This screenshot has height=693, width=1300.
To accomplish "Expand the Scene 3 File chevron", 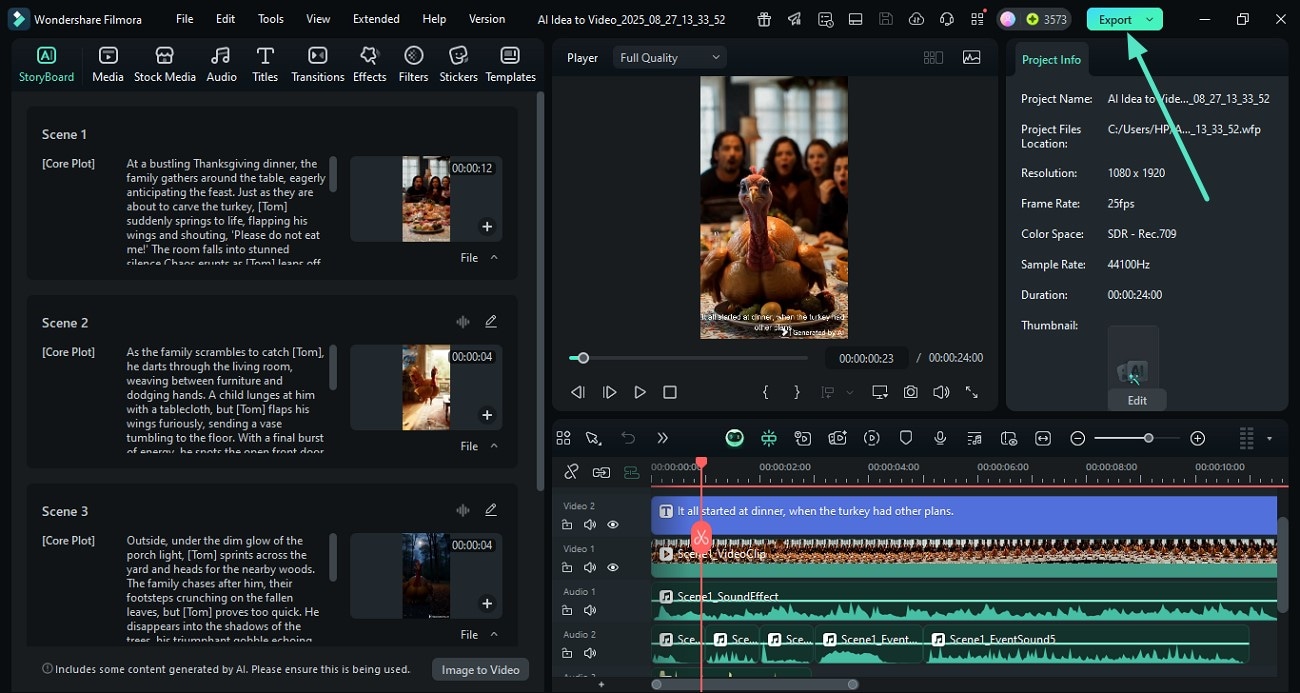I will (494, 635).
